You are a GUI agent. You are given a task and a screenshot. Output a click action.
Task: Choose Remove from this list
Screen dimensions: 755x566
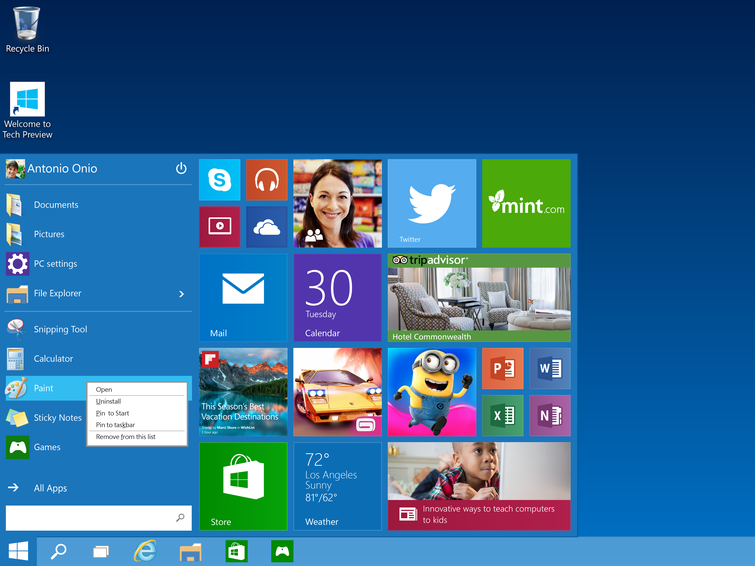click(x=137, y=437)
